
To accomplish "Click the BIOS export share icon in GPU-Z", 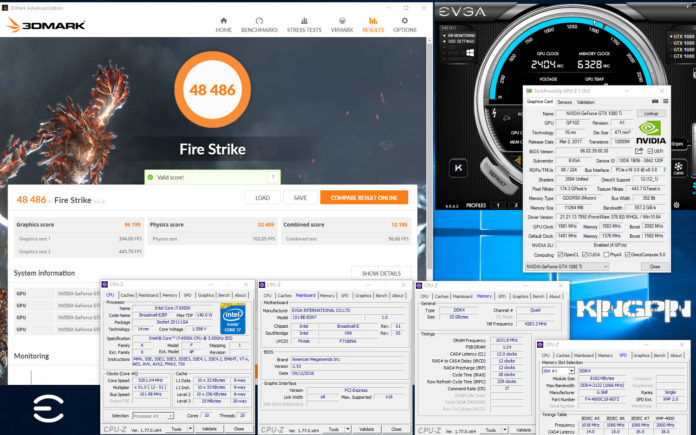I will click(x=639, y=151).
